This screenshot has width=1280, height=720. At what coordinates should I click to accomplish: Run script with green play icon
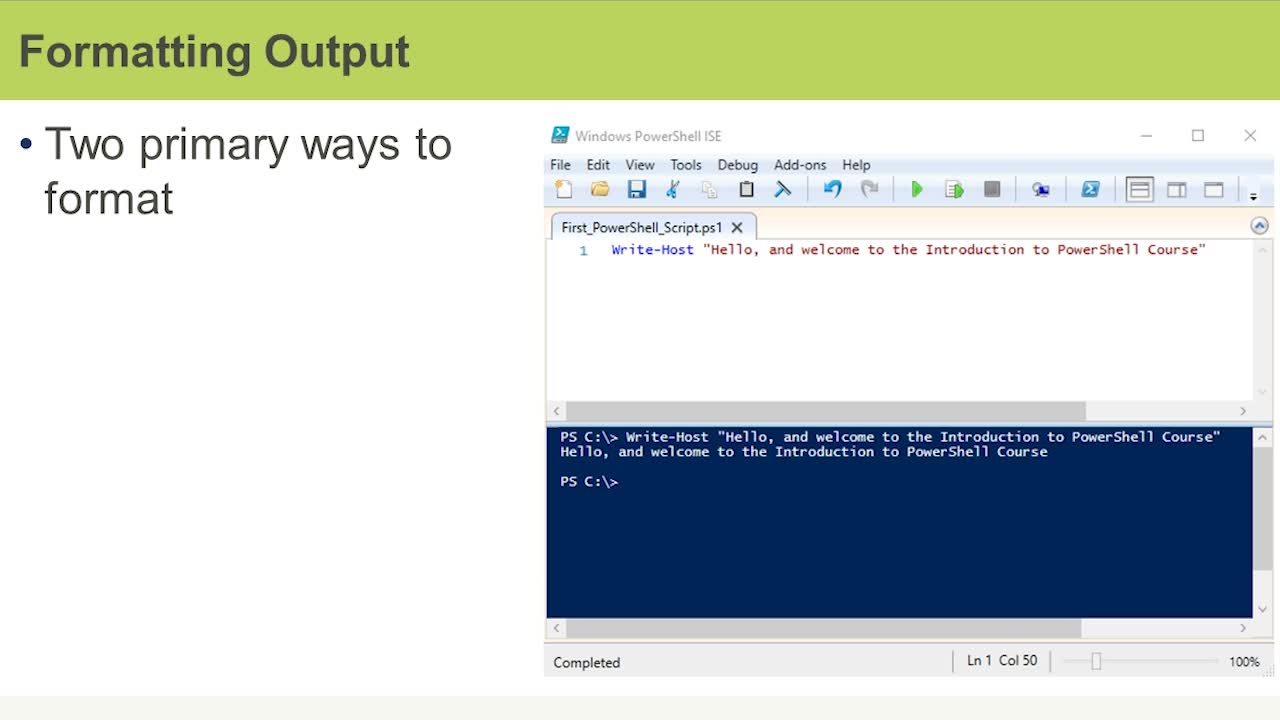(916, 190)
